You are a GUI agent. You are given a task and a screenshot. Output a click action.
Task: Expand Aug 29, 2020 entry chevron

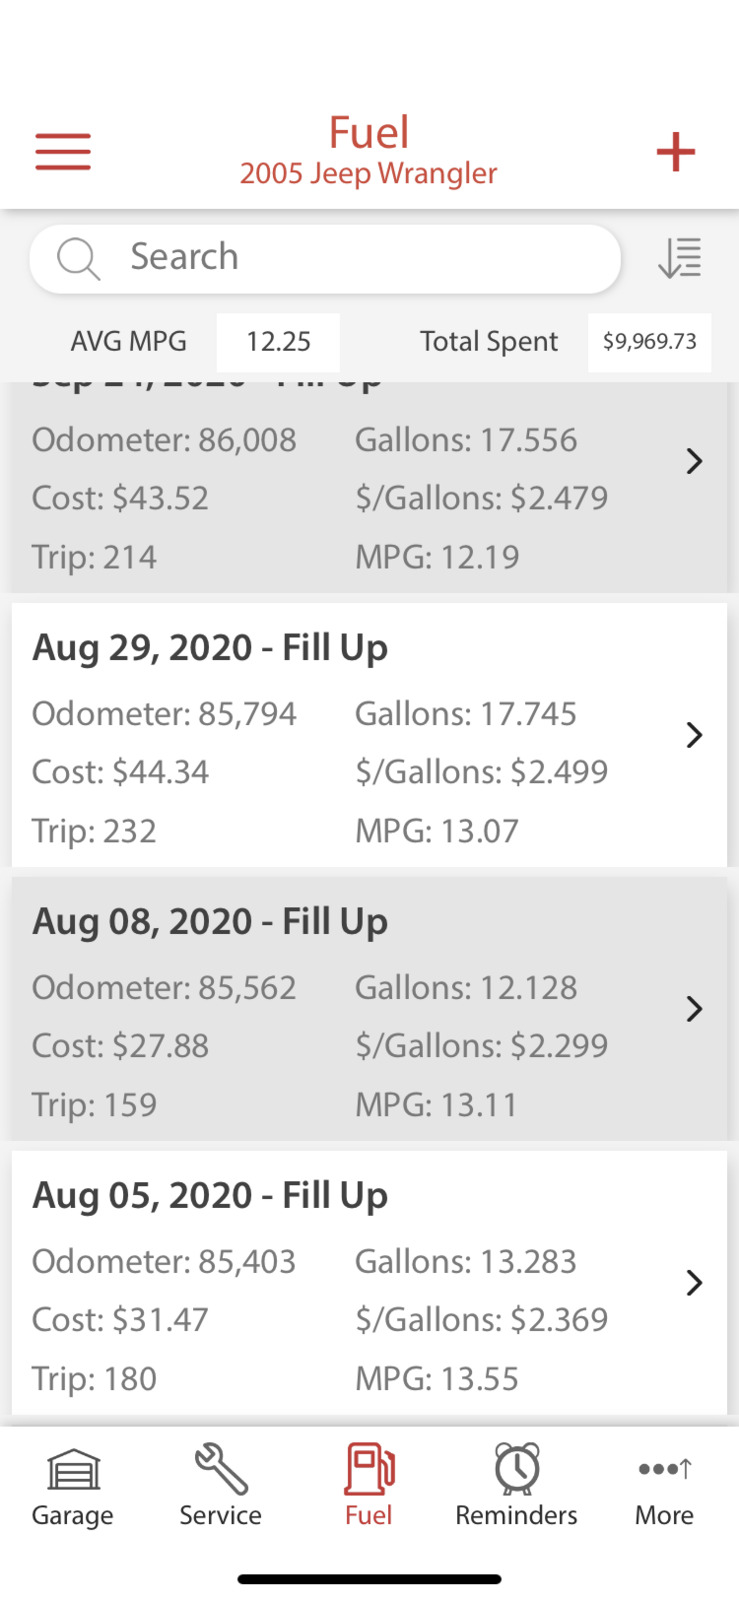coord(694,735)
